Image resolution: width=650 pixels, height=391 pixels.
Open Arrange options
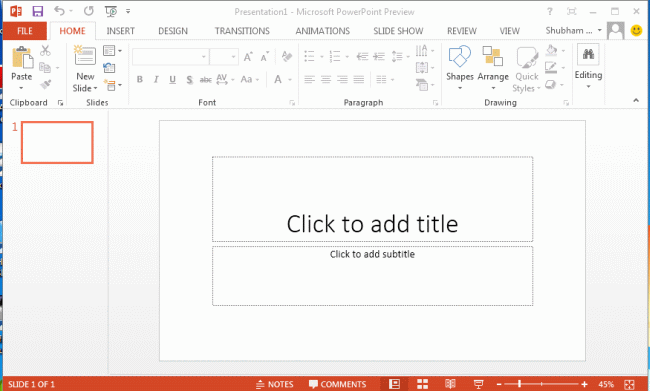coord(493,68)
